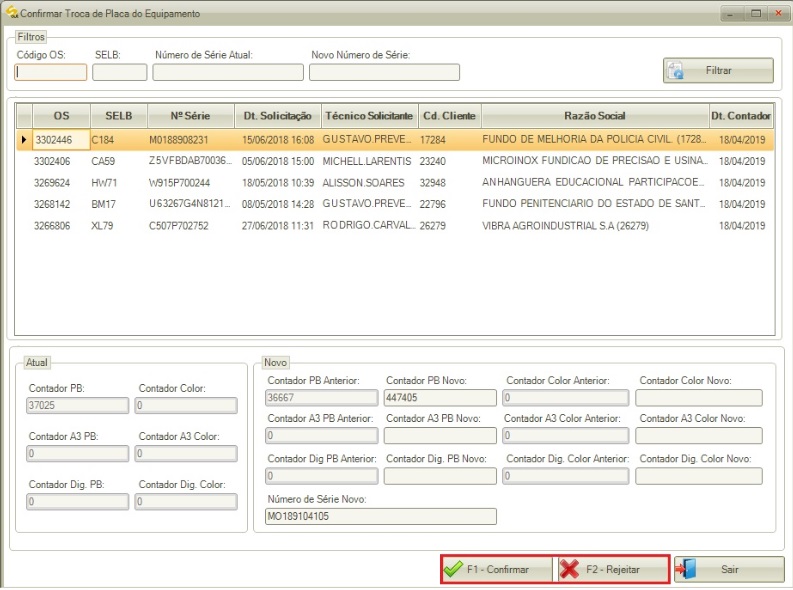Click Contador PB field showing 37025
Viewport: 793px width, 590px height.
coord(77,405)
